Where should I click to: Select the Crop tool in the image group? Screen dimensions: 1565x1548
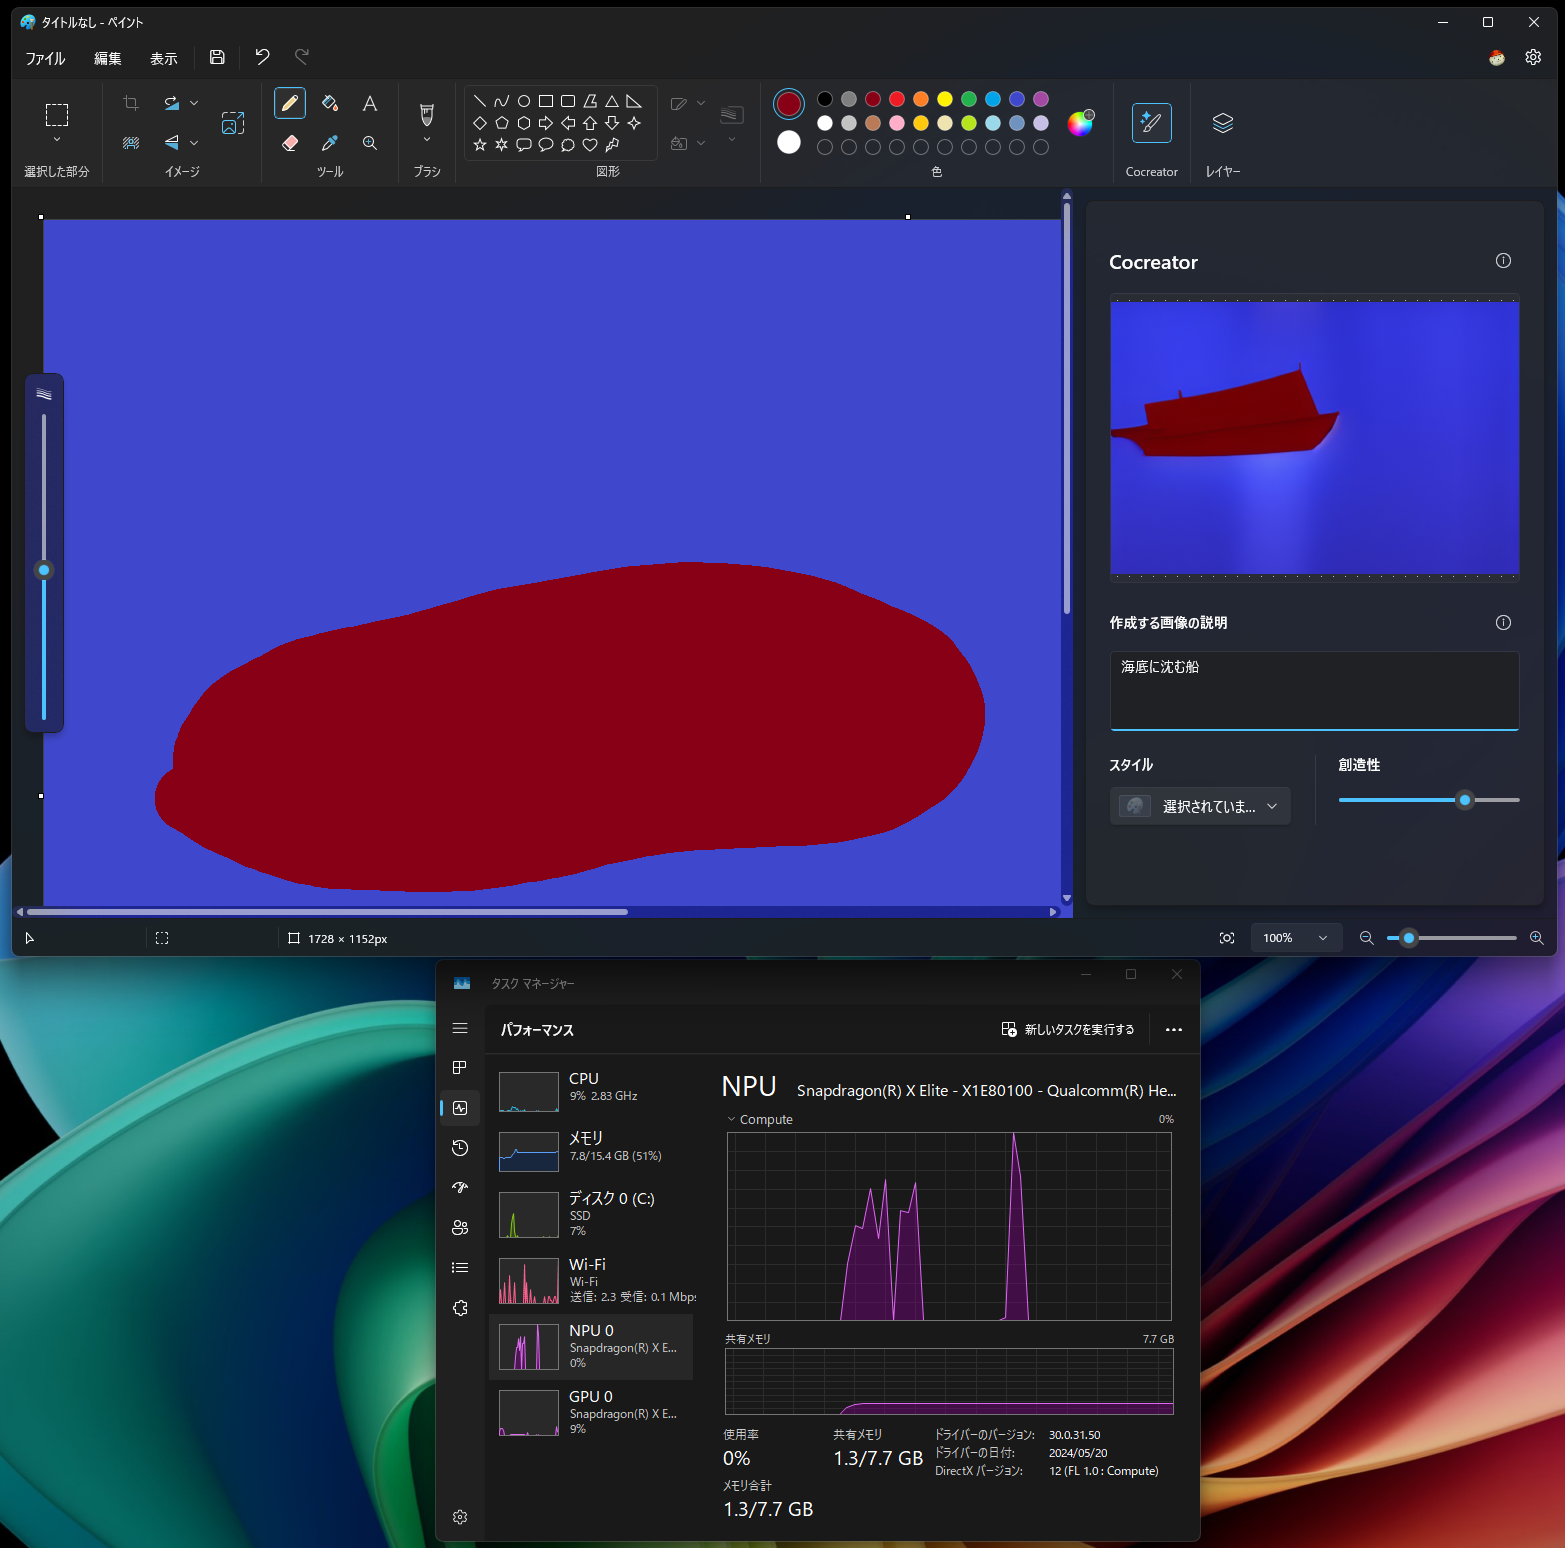(x=130, y=103)
